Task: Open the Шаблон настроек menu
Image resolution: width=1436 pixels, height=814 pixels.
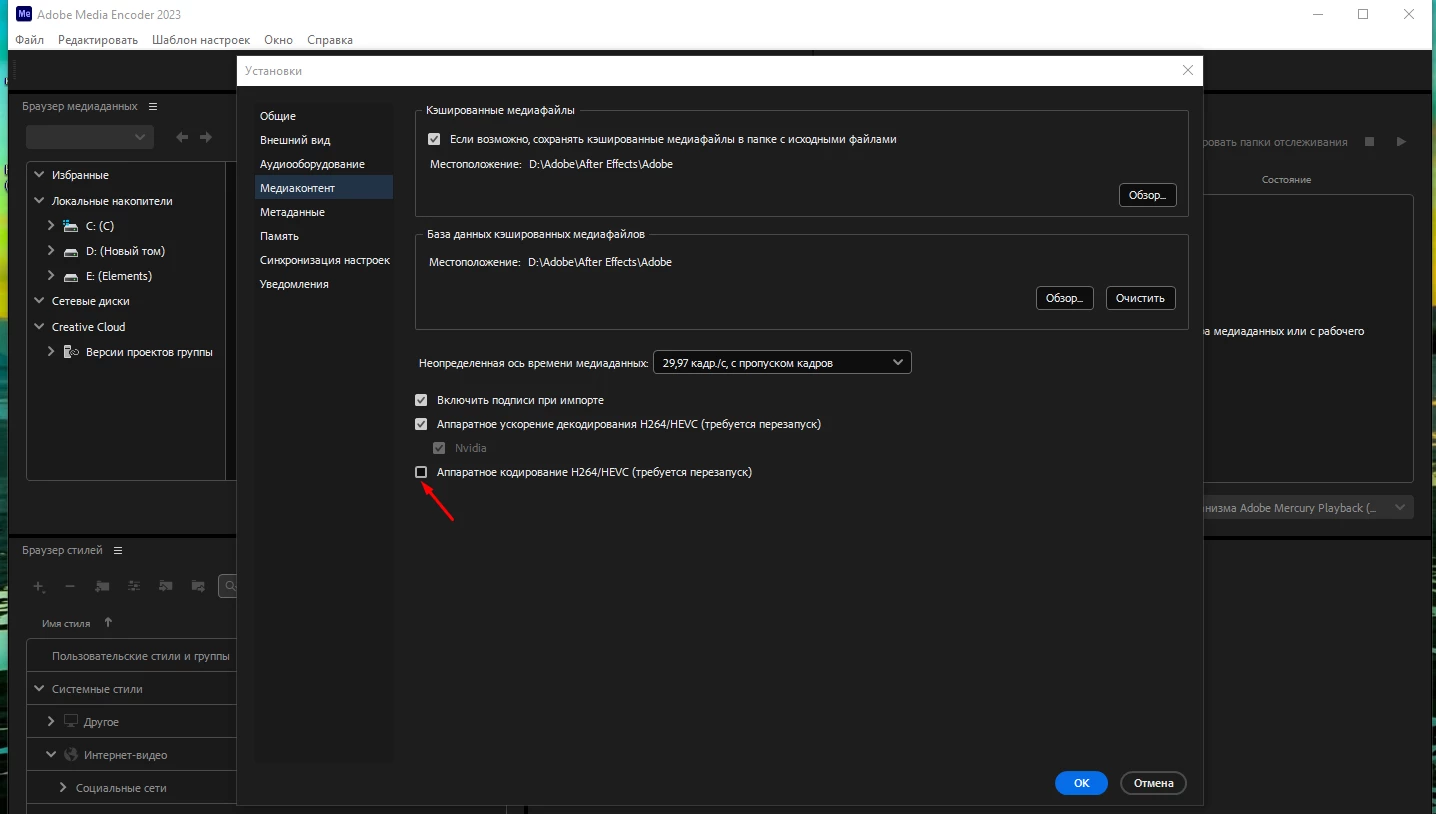Action: tap(201, 40)
